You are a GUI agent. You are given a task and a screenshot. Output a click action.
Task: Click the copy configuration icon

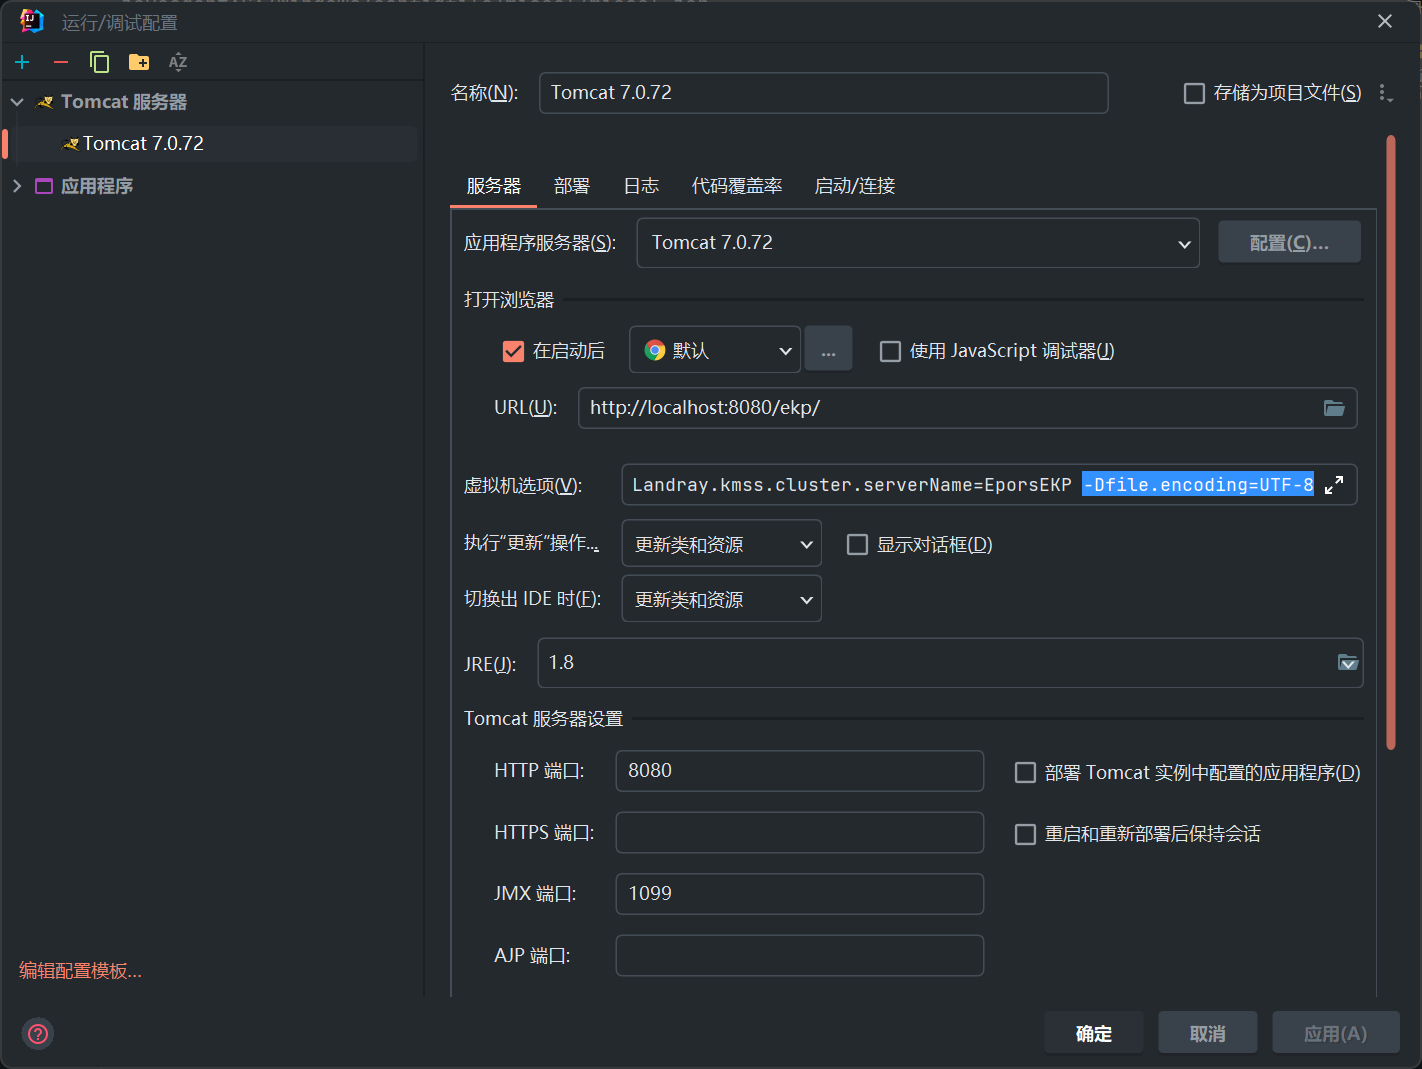(x=99, y=62)
